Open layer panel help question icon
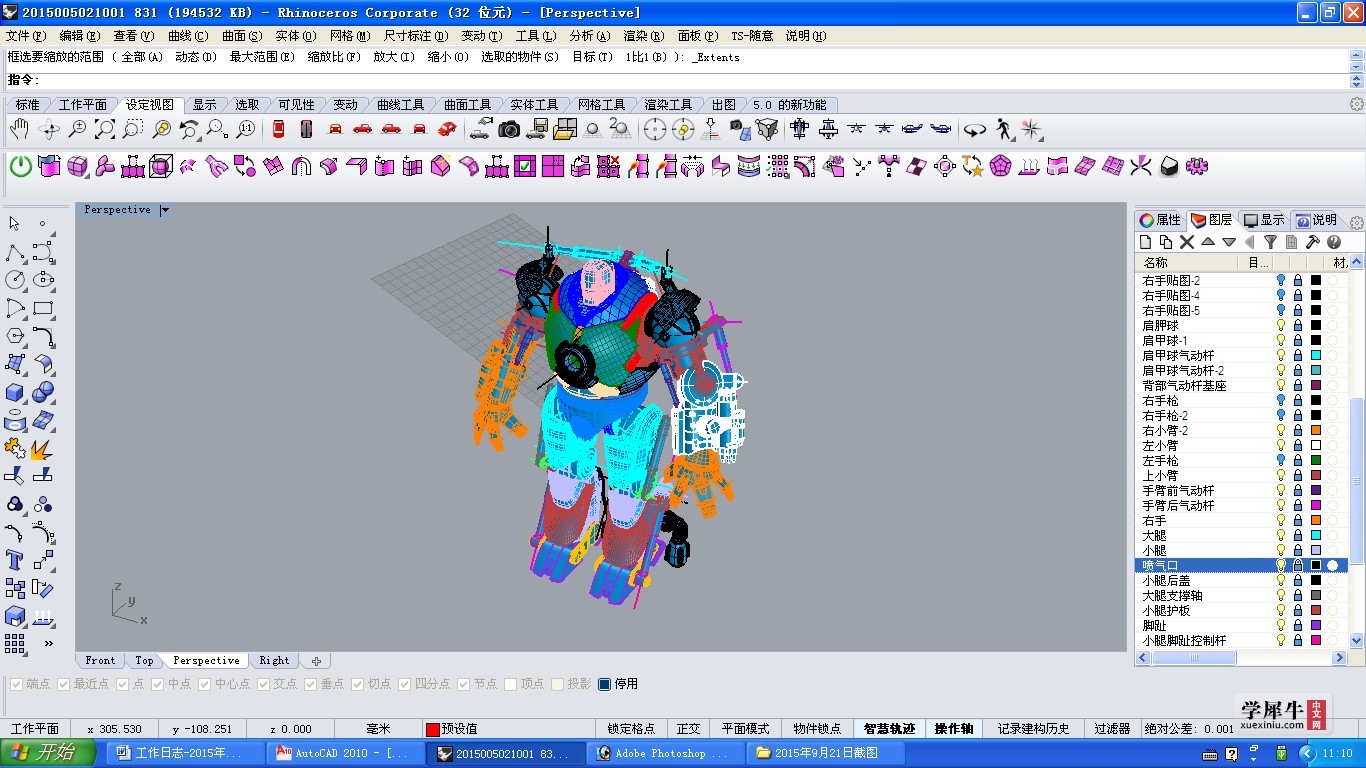1366x768 pixels. click(x=1334, y=242)
